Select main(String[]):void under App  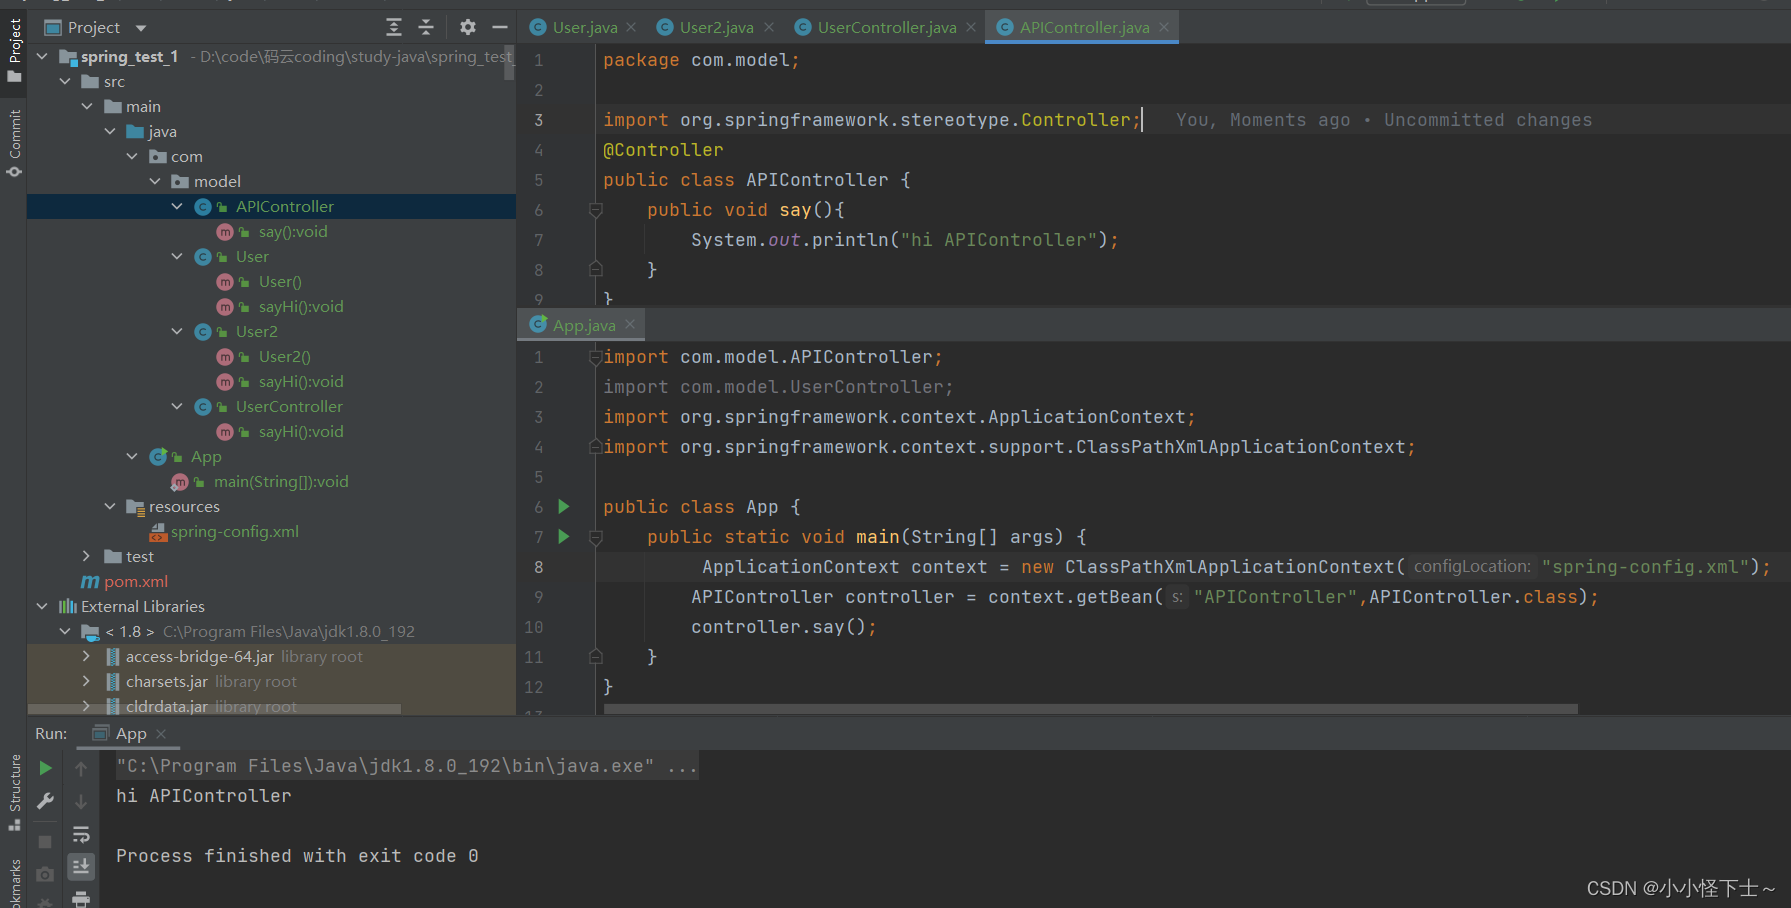click(x=281, y=481)
